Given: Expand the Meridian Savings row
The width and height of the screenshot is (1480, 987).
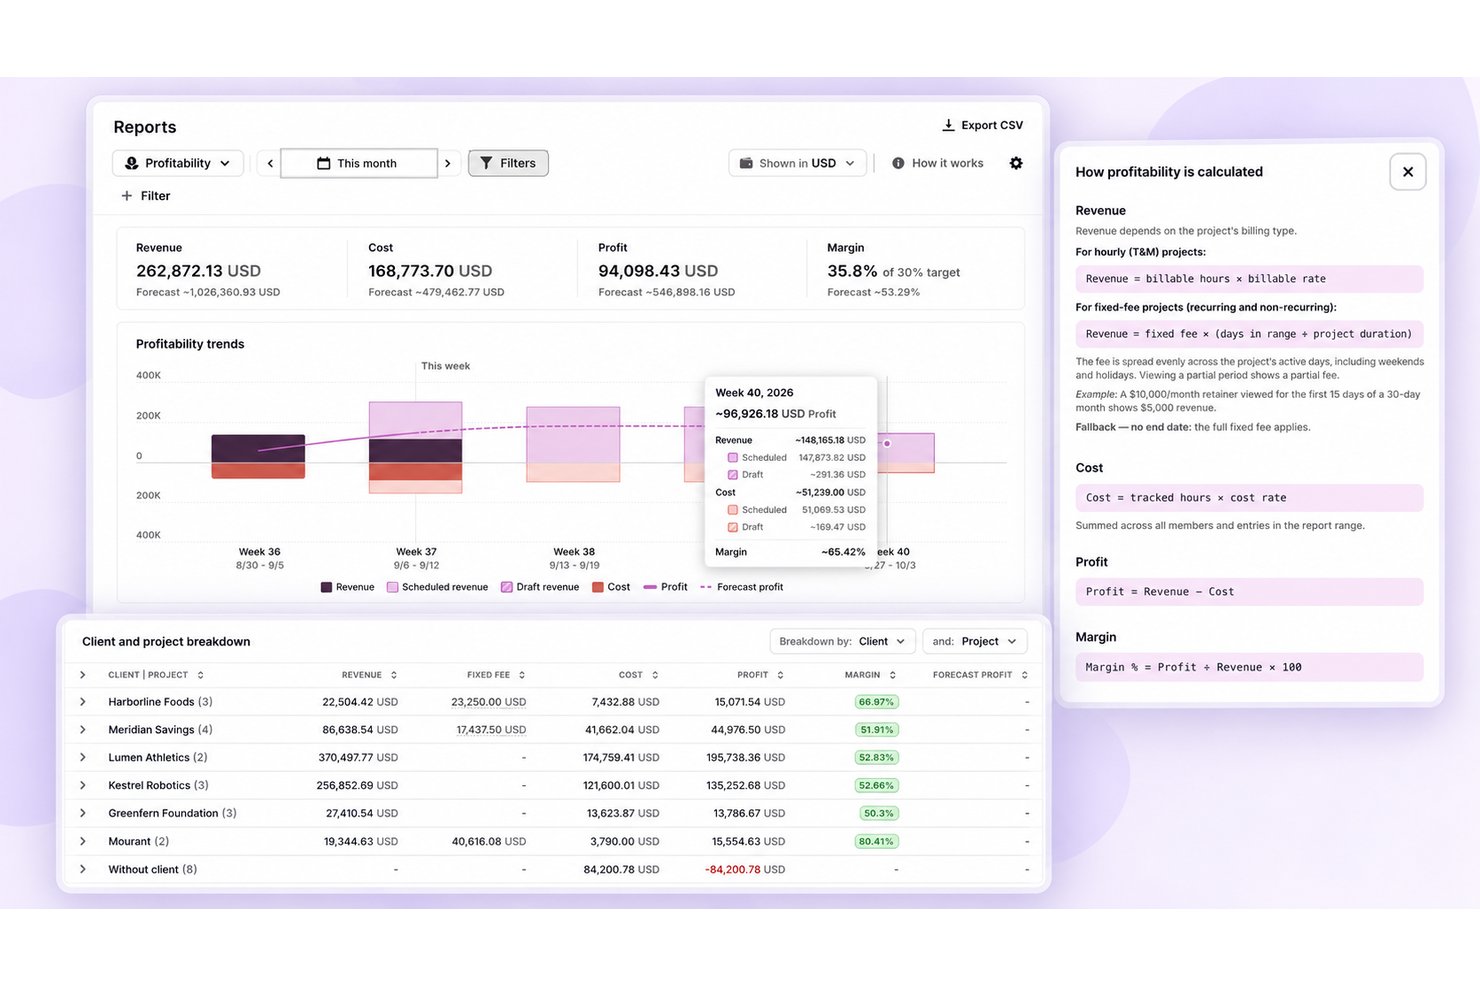Looking at the screenshot, I should pos(83,730).
